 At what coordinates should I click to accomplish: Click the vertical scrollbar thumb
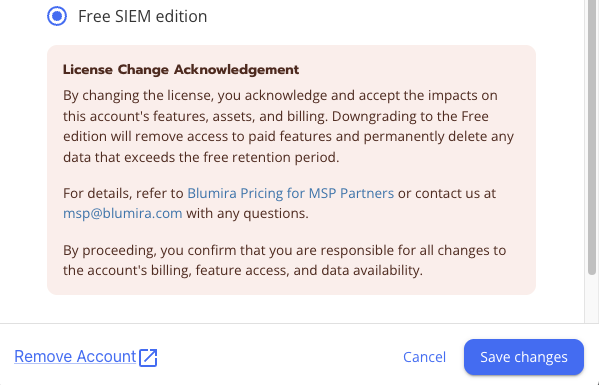point(592,138)
